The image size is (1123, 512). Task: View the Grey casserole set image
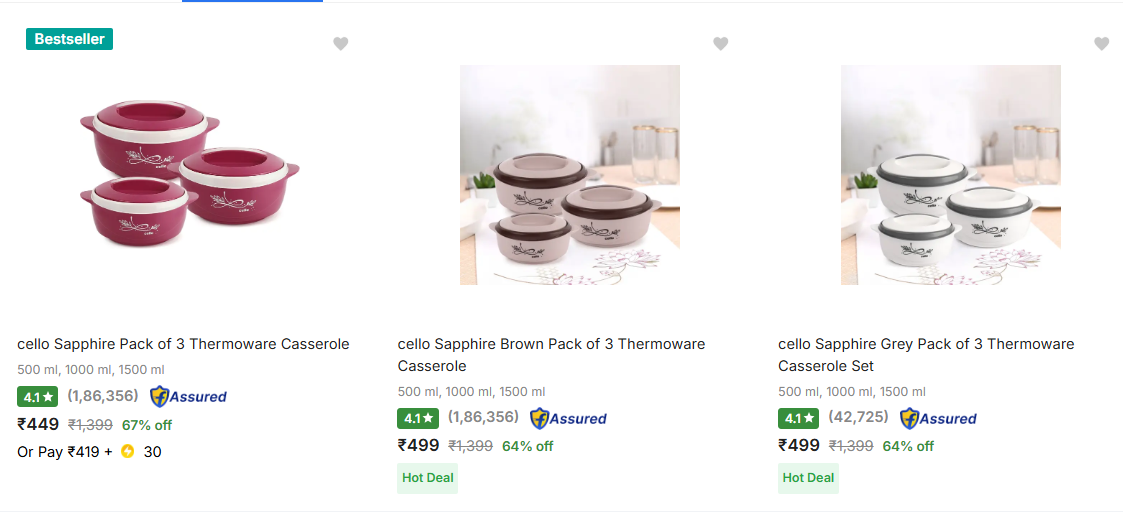950,175
